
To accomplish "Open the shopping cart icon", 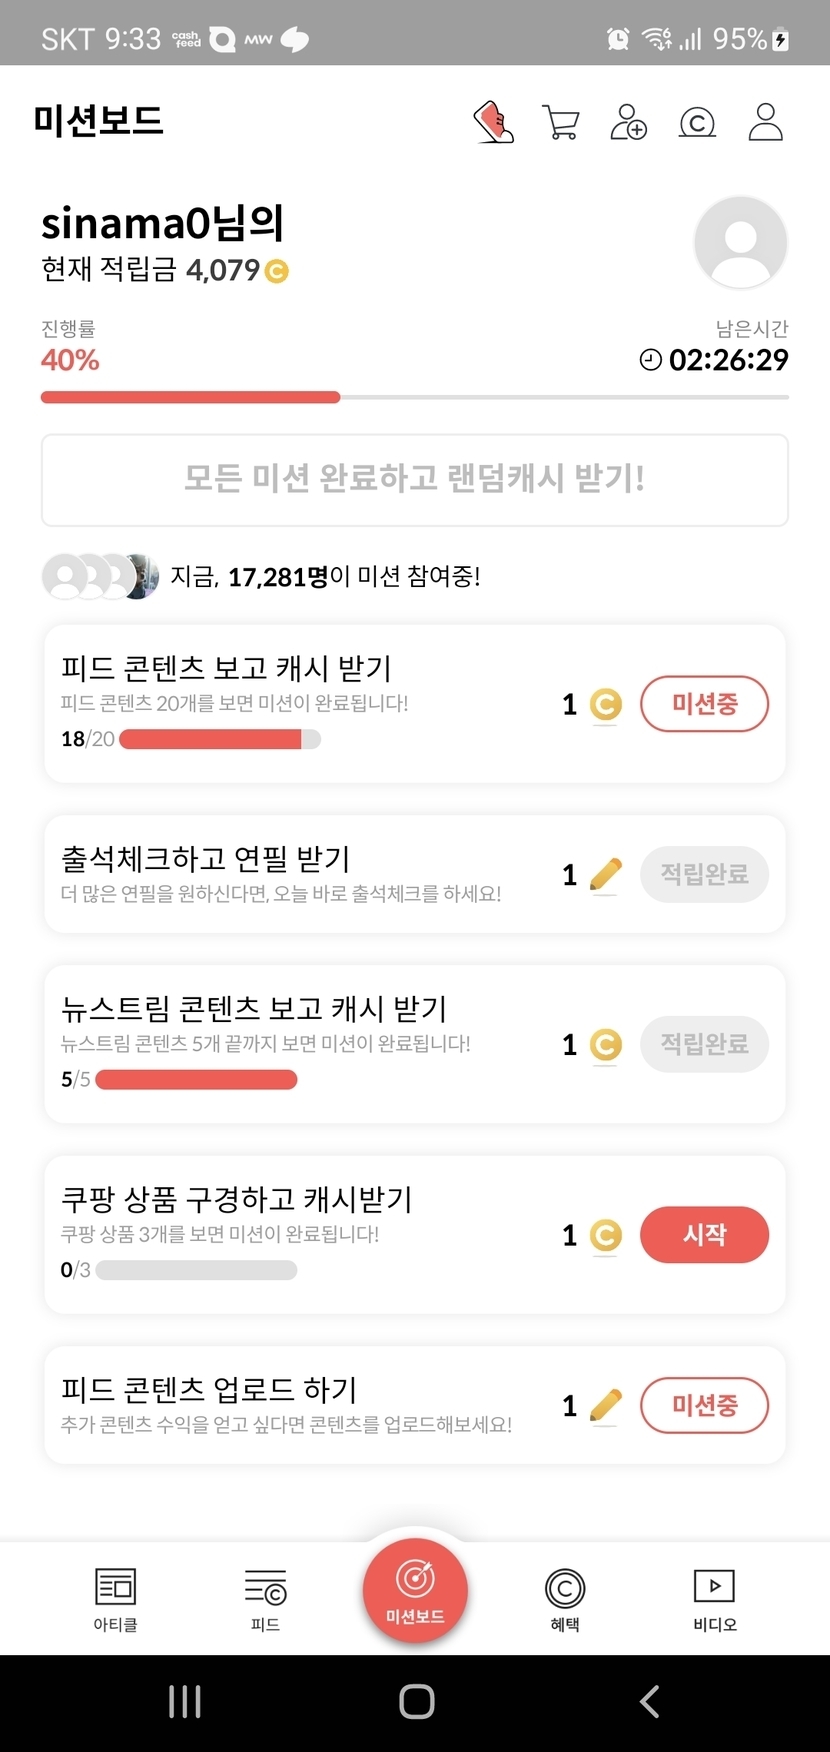I will tap(560, 122).
